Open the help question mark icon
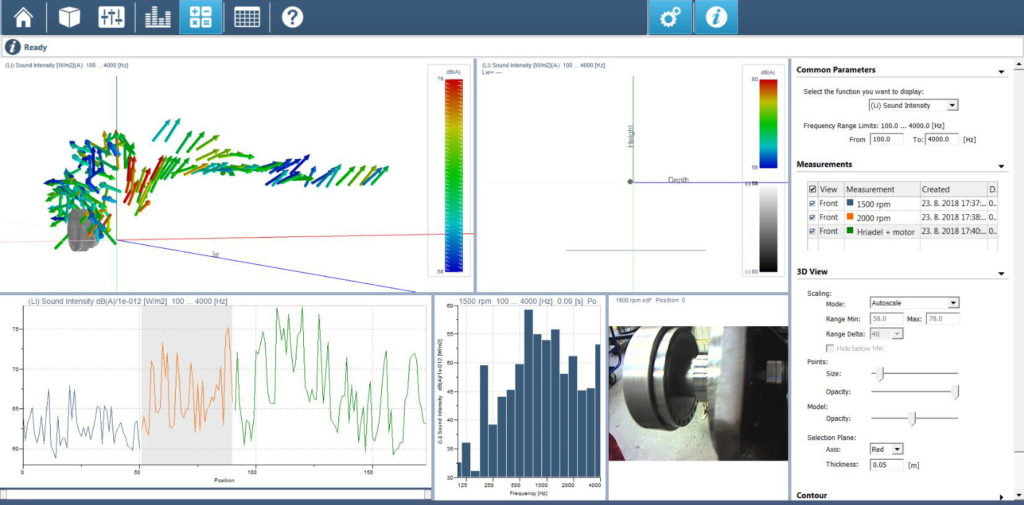 coord(291,17)
